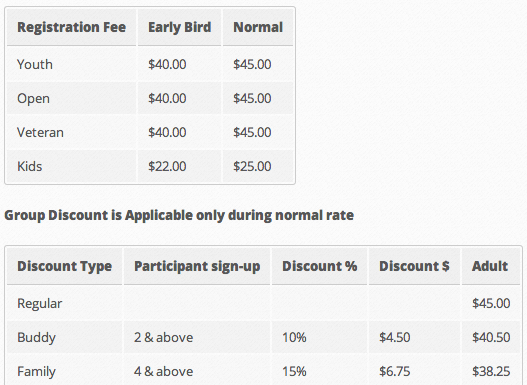Click the Participant sign-up column header
The width and height of the screenshot is (527, 385).
tap(197, 266)
